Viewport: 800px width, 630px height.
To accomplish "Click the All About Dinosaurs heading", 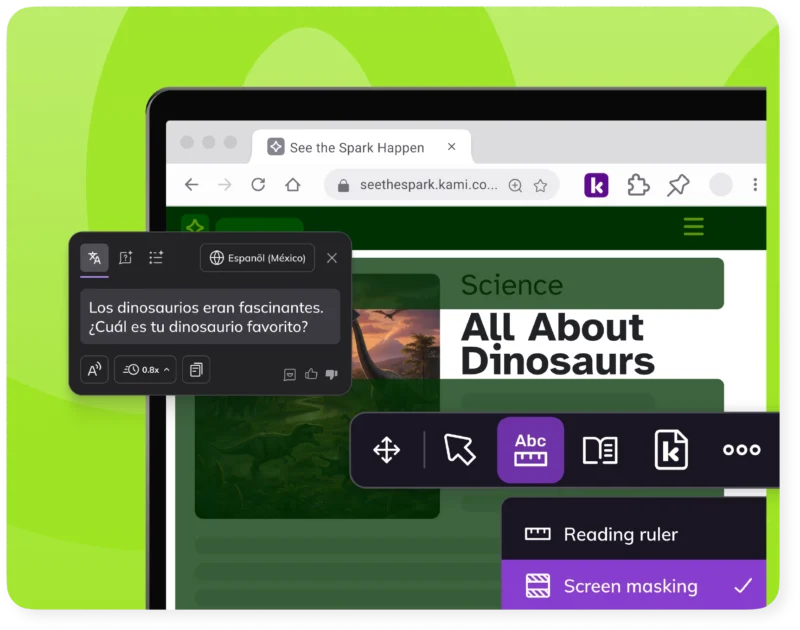I will coord(557,344).
